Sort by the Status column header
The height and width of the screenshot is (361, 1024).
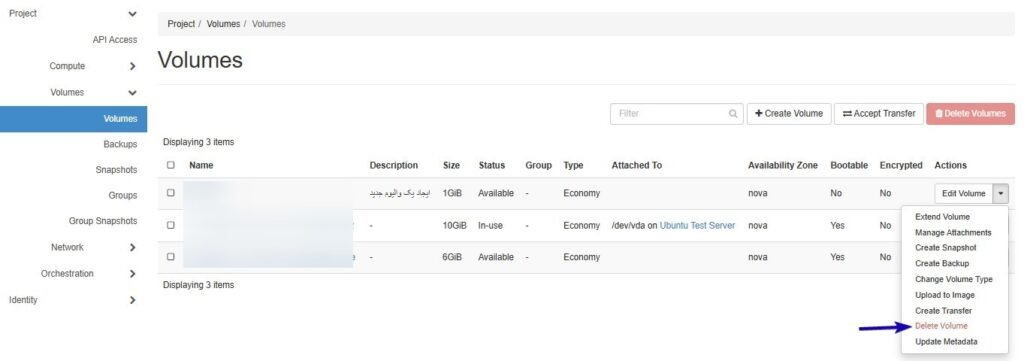[492, 165]
